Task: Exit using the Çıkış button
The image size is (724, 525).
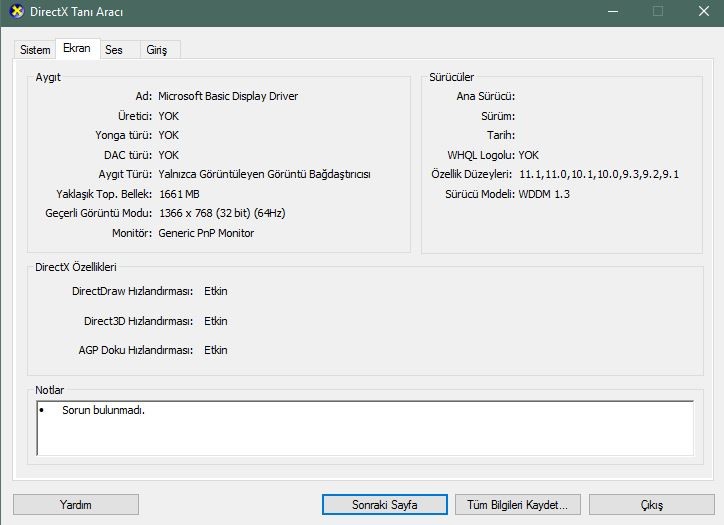Action: 651,505
